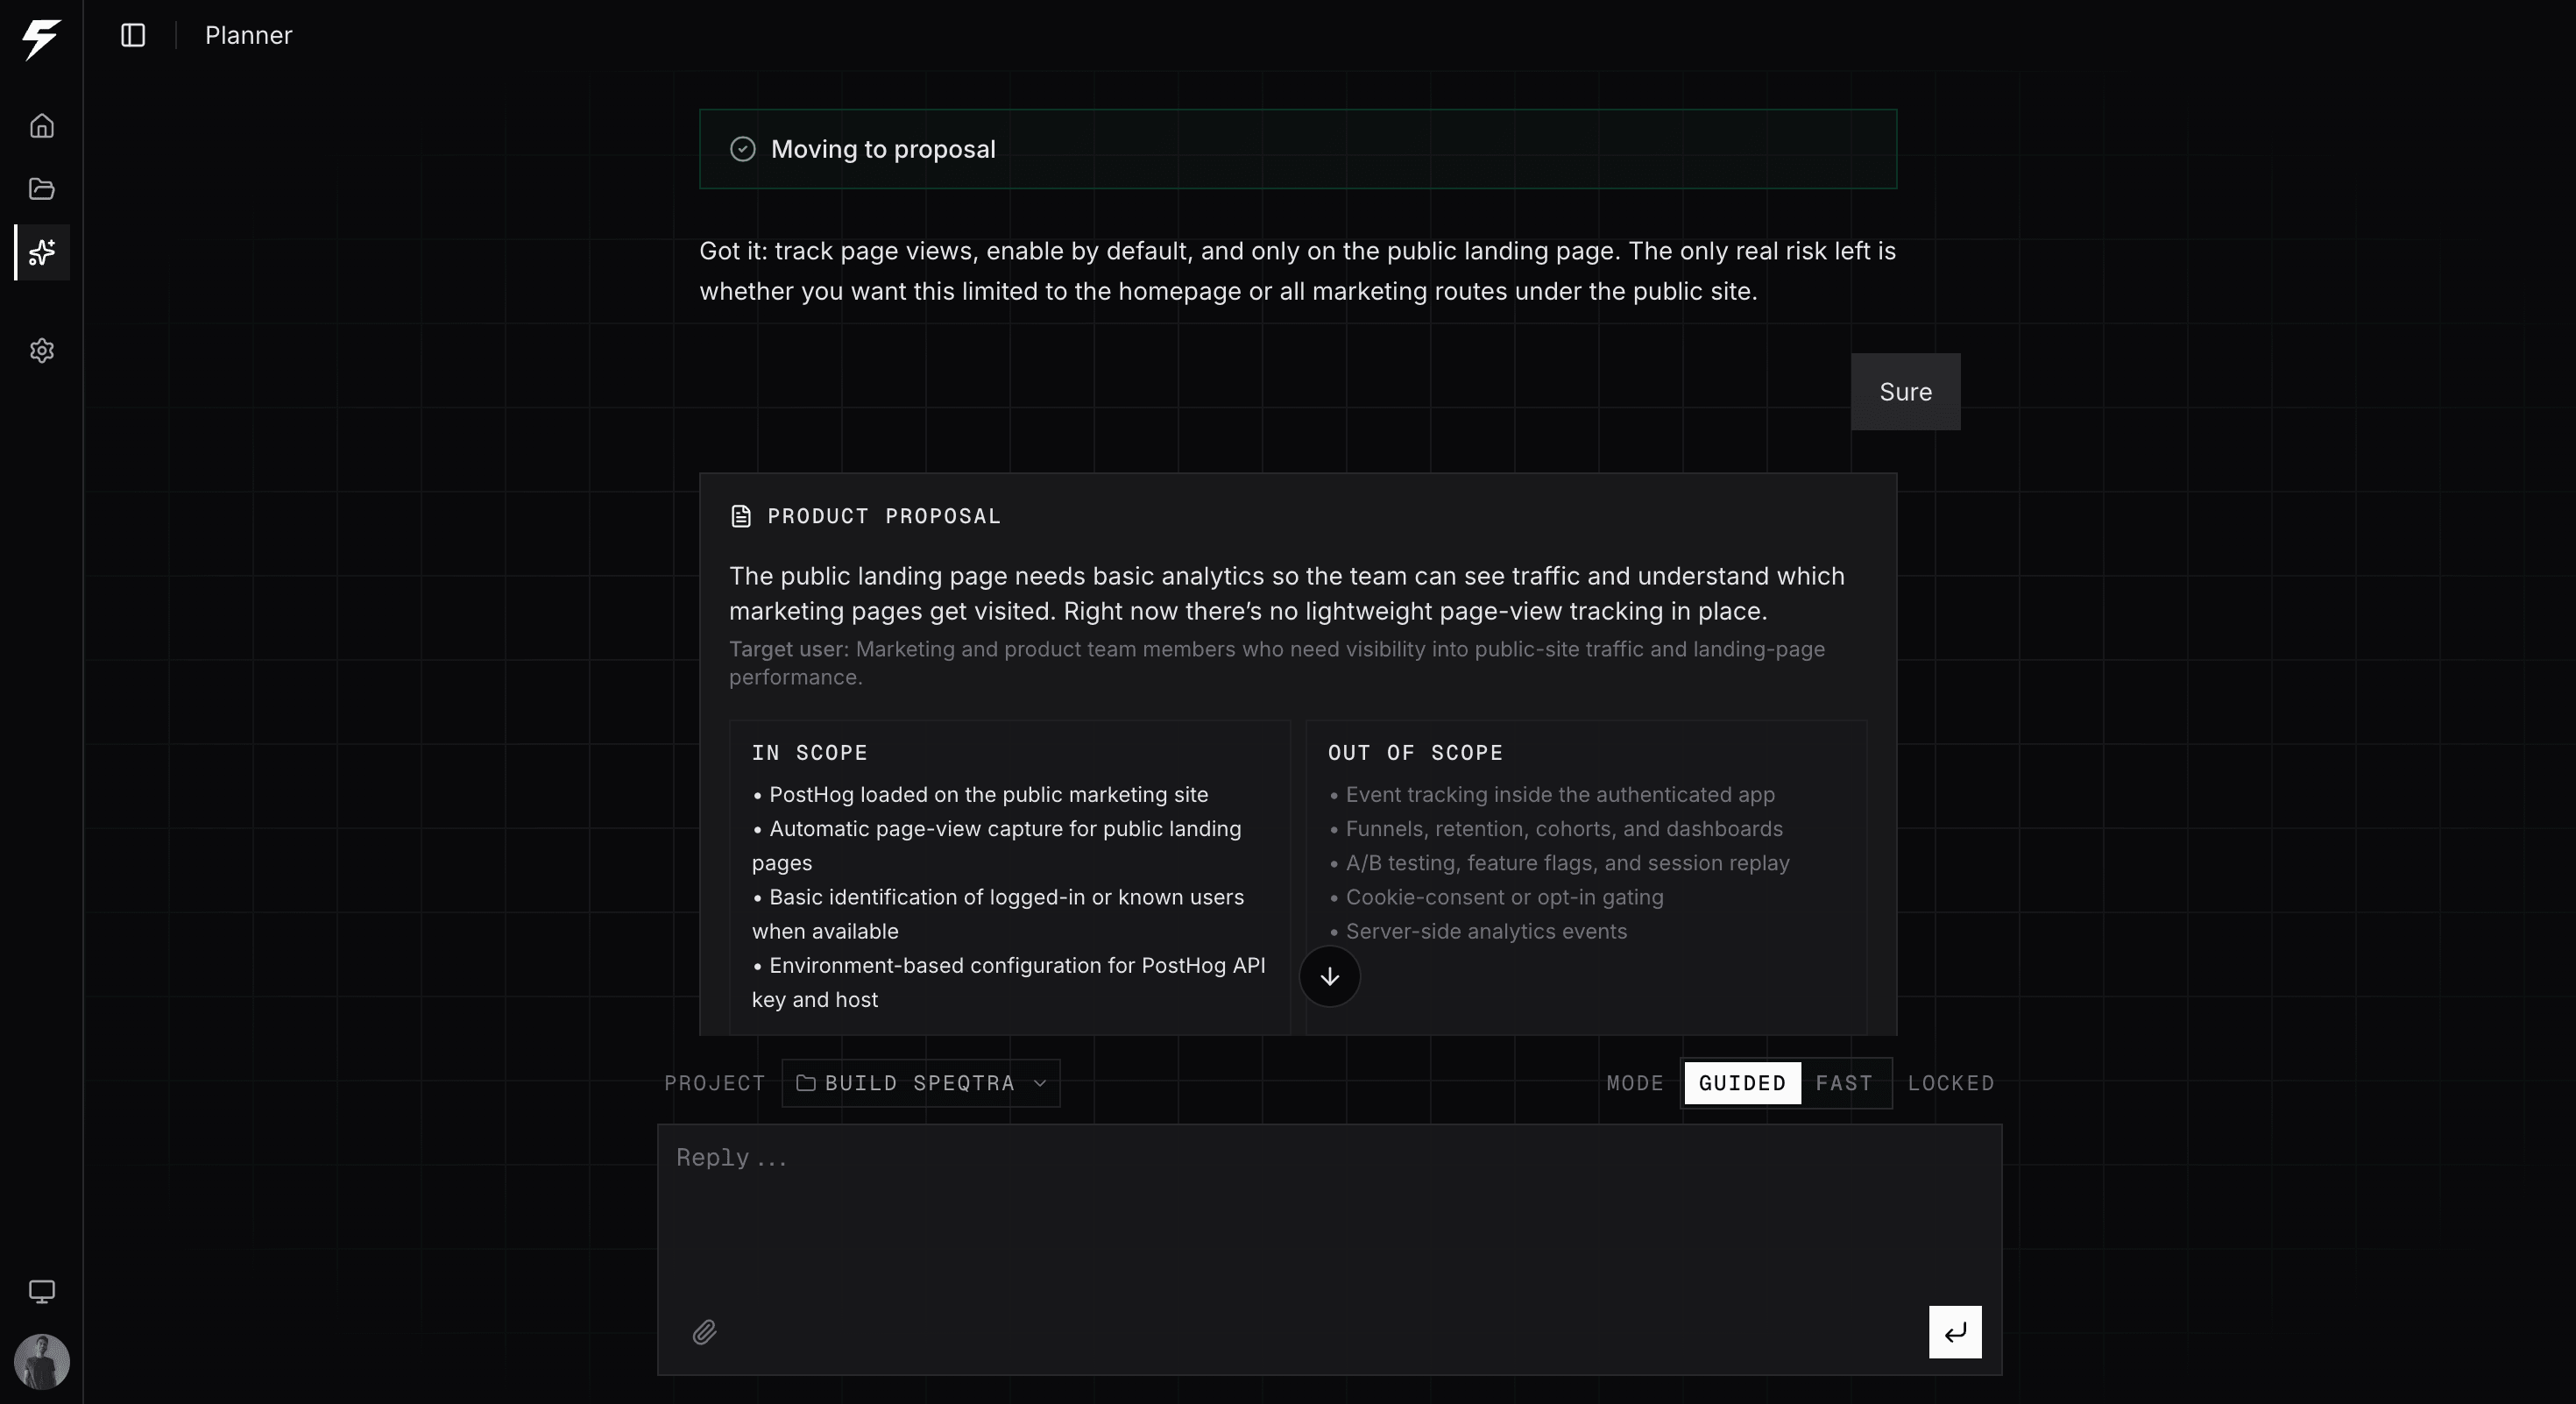
Task: Click Cookie-consent or opt-in gating bullet
Action: (x=1496, y=897)
